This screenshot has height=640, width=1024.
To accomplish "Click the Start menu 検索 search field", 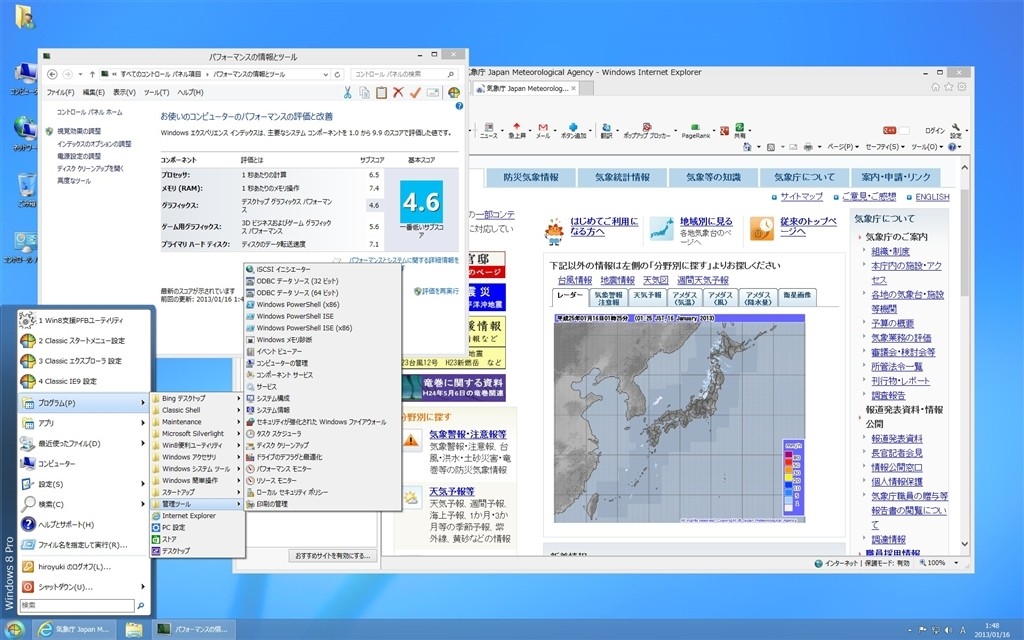I will pyautogui.click(x=77, y=605).
